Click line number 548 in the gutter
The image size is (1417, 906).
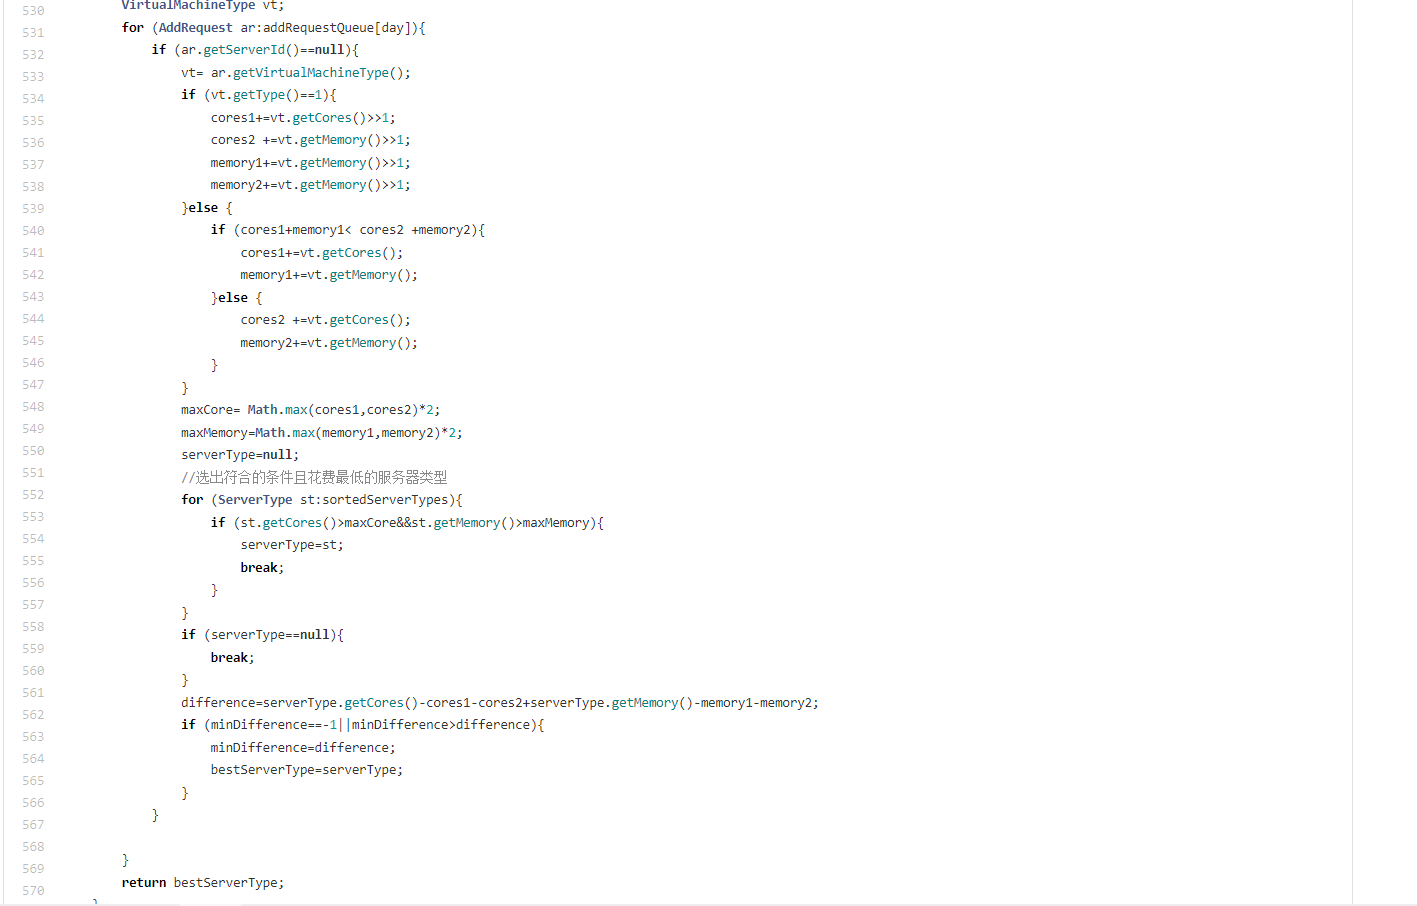pyautogui.click(x=33, y=406)
